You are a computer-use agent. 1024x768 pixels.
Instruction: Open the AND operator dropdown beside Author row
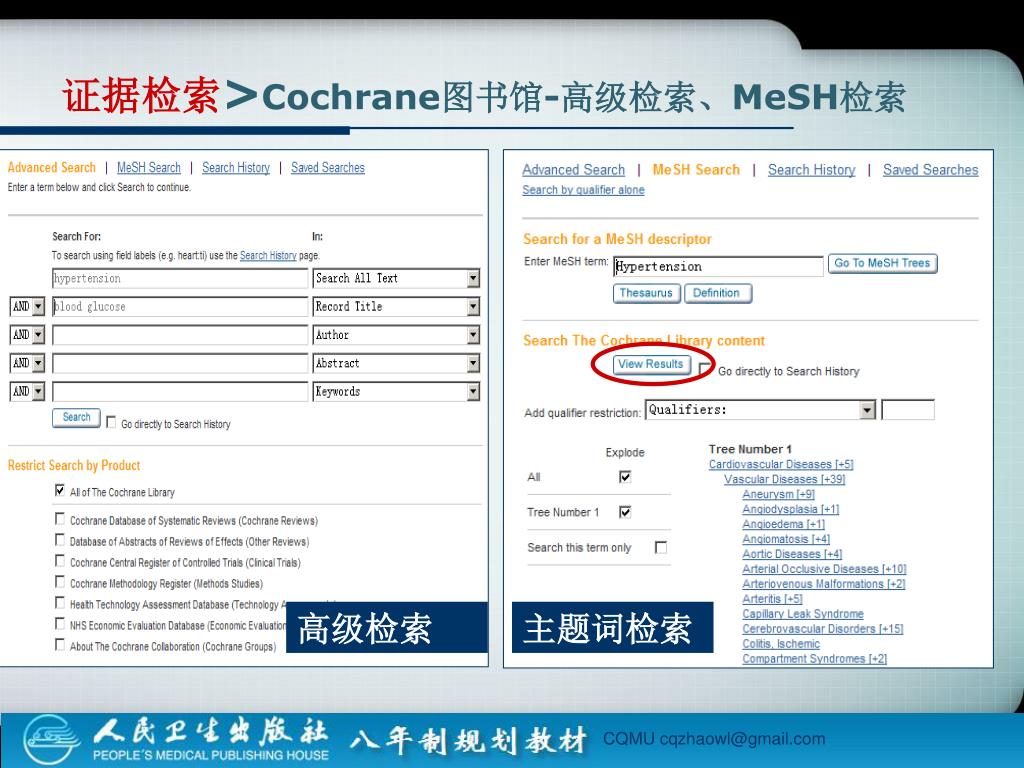pos(27,335)
